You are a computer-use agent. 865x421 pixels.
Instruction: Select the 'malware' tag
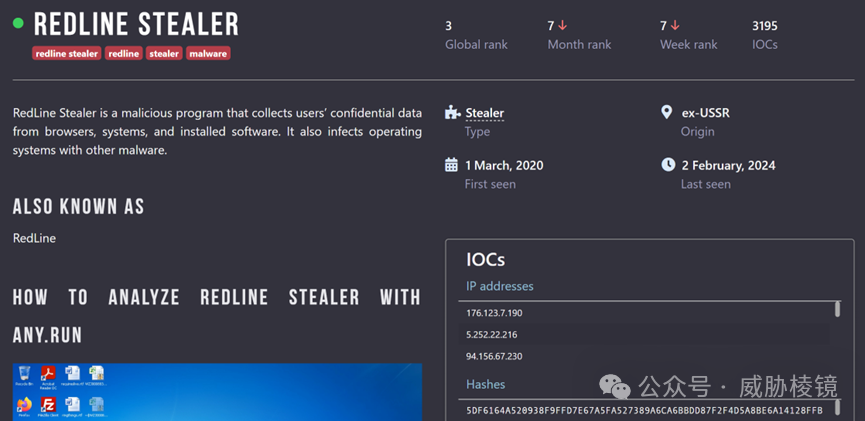[208, 54]
